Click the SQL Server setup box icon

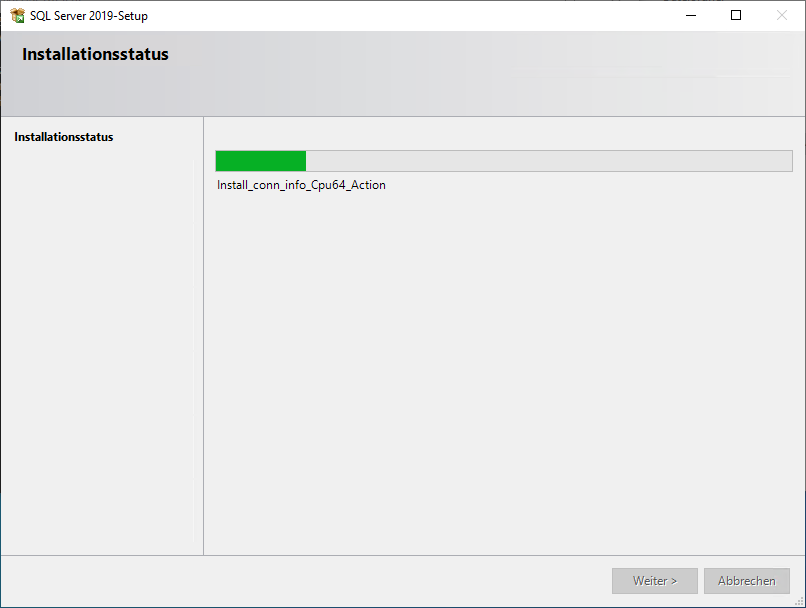17,16
